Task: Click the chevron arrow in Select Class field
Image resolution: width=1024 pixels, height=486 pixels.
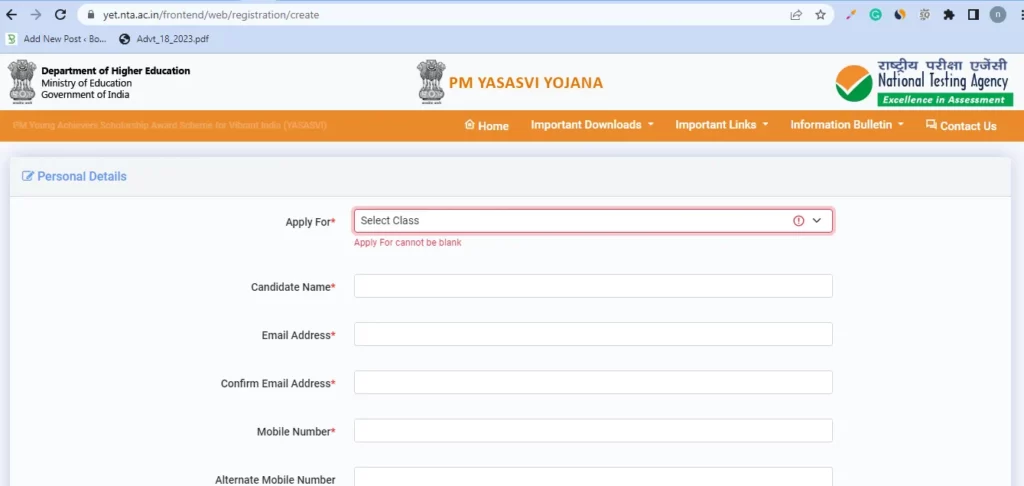Action: pos(816,221)
